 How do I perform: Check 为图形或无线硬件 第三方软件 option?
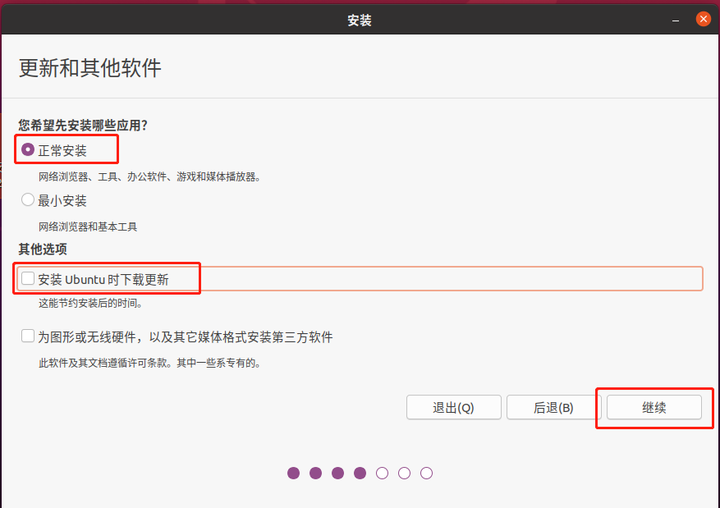click(28, 336)
